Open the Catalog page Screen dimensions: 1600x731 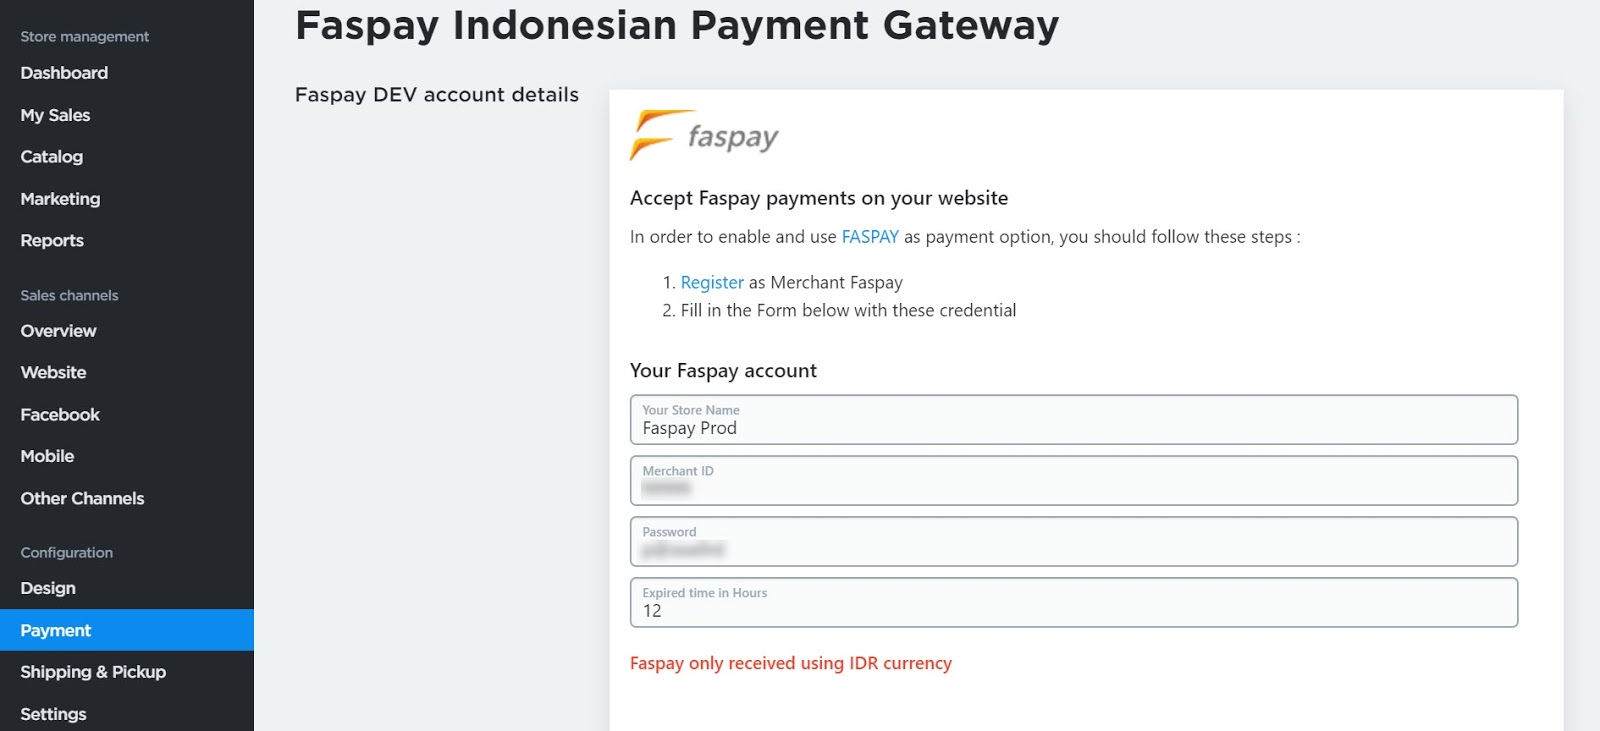click(x=52, y=157)
